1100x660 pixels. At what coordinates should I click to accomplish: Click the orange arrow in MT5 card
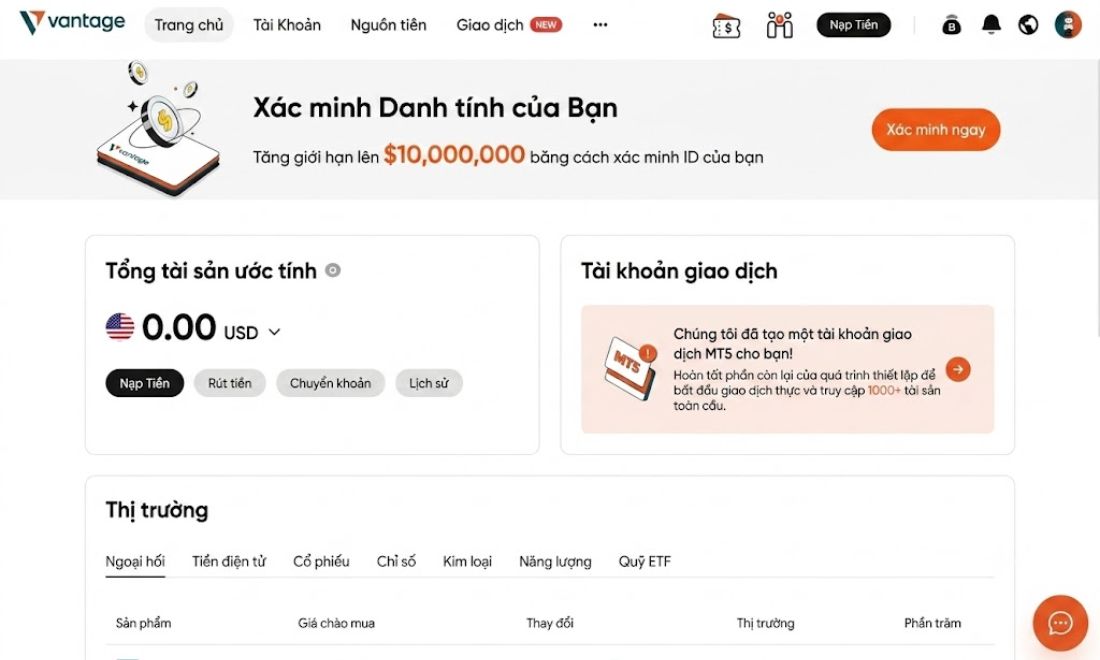(x=958, y=369)
